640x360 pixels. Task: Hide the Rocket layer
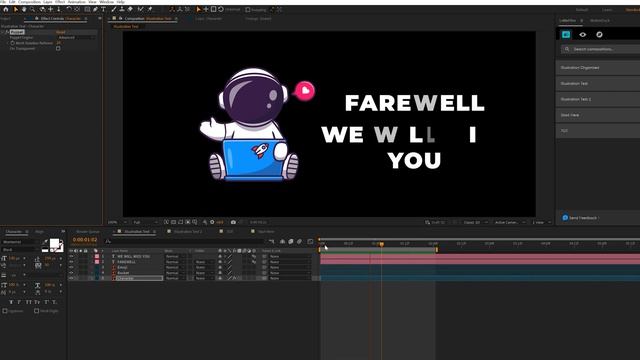coord(71,273)
